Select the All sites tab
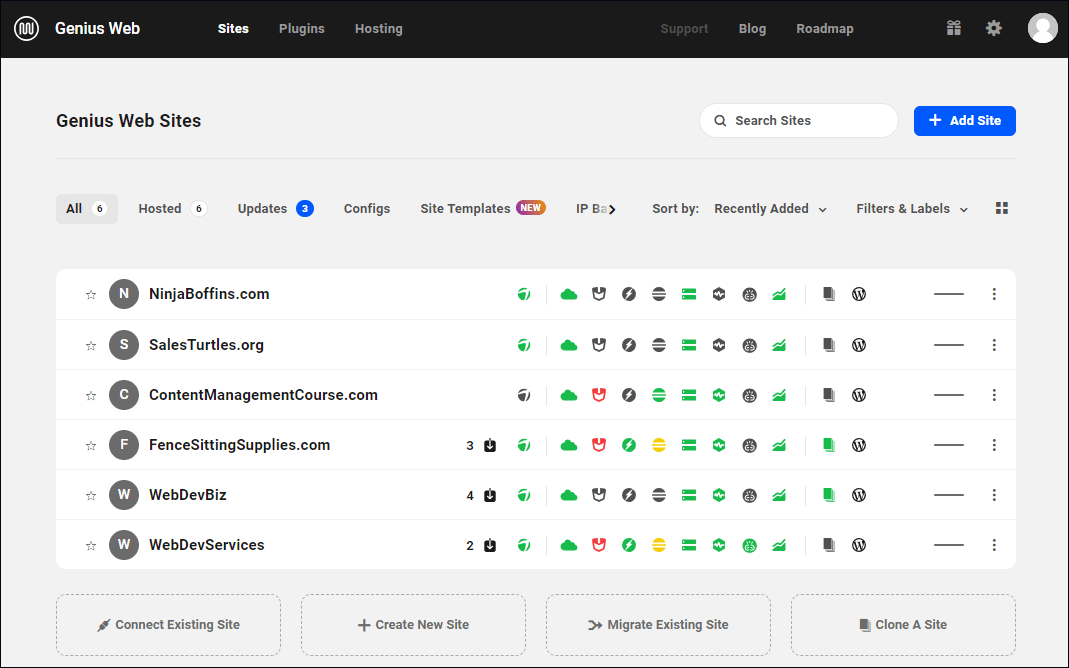 click(87, 209)
